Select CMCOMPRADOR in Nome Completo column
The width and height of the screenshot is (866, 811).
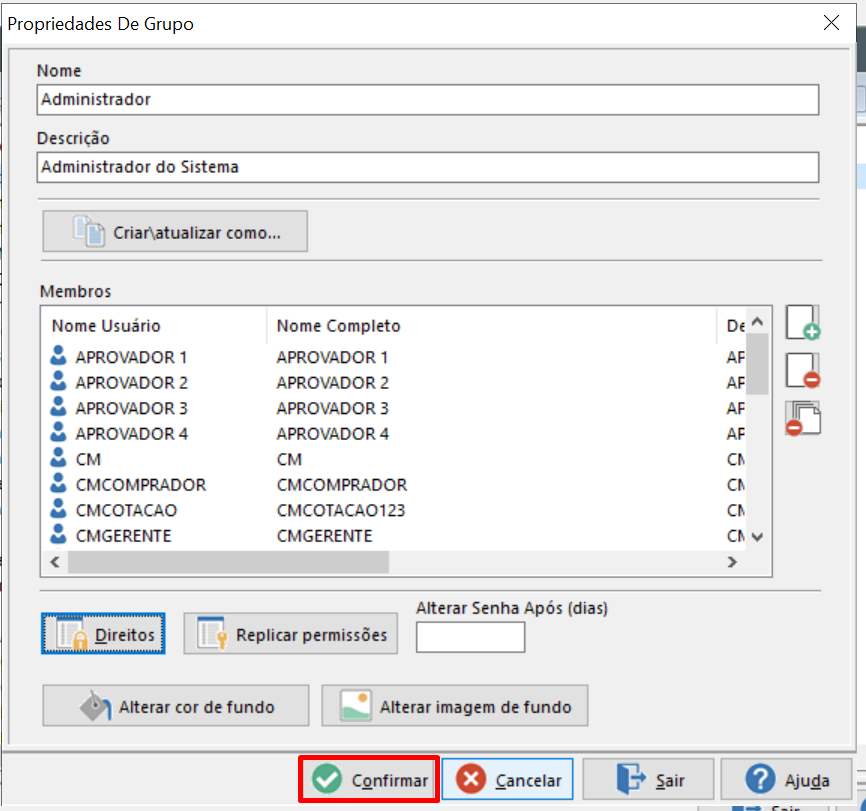(342, 485)
